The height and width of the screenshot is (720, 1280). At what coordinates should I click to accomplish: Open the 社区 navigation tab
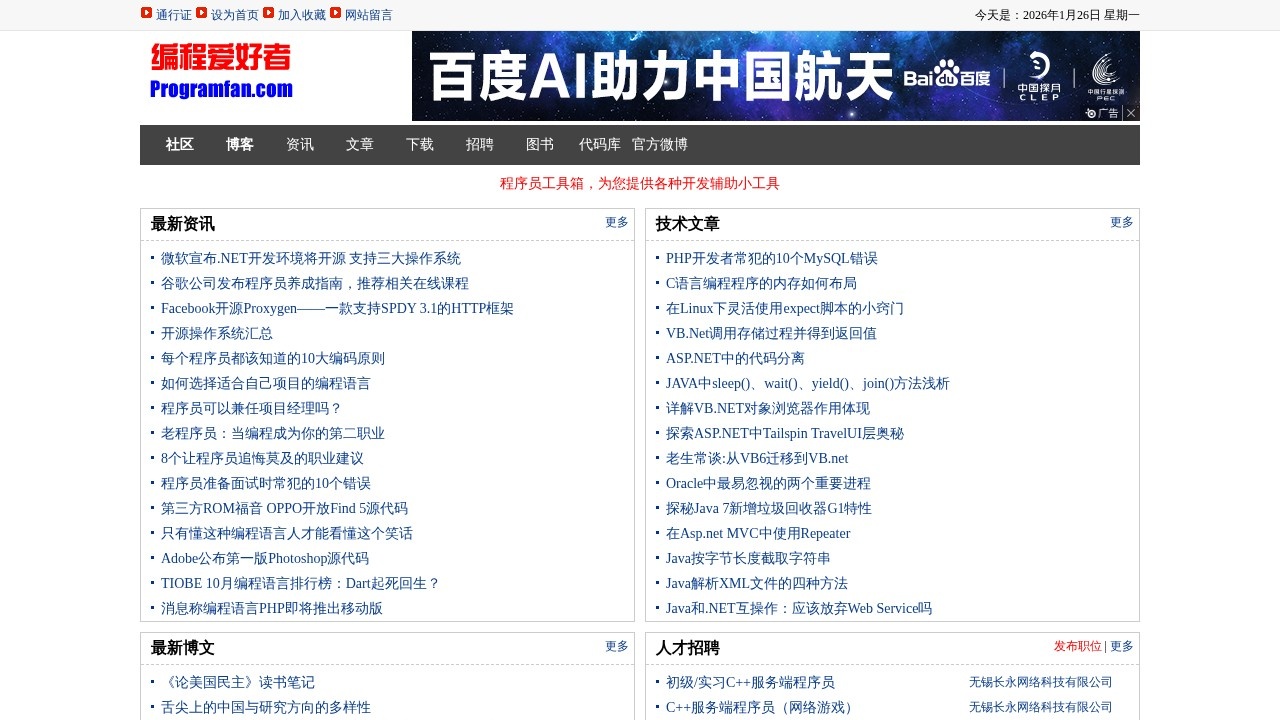(180, 145)
